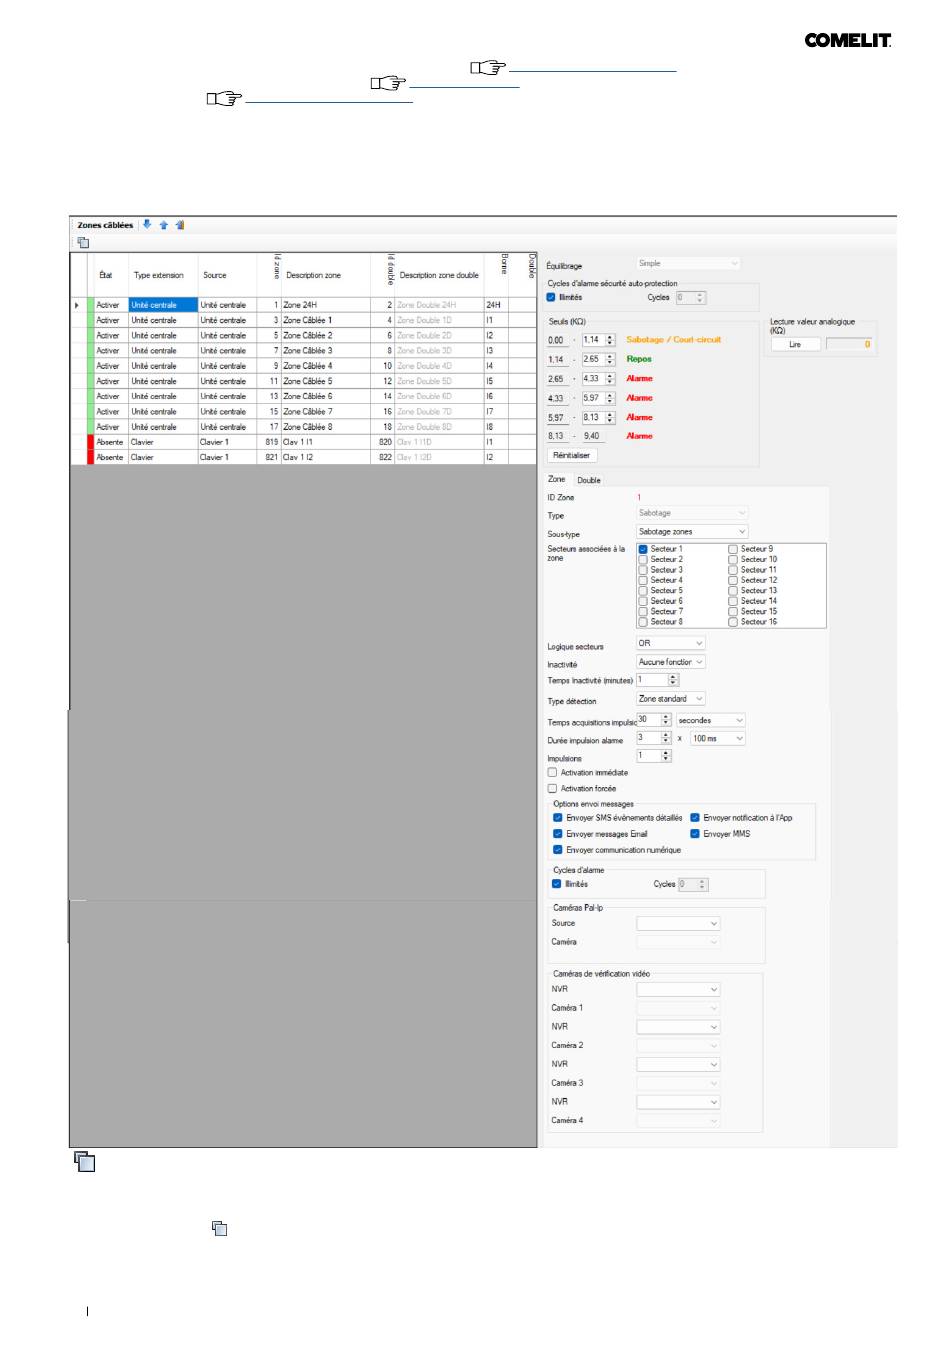Select the Zone Câblée 4 cell
The image size is (950, 1353).
tap(326, 366)
